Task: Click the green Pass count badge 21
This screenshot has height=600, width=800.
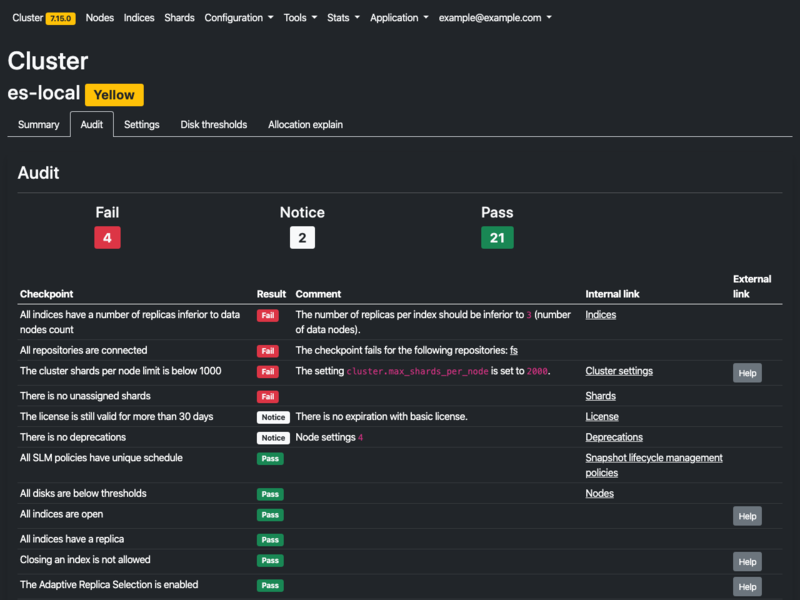Action: click(497, 238)
